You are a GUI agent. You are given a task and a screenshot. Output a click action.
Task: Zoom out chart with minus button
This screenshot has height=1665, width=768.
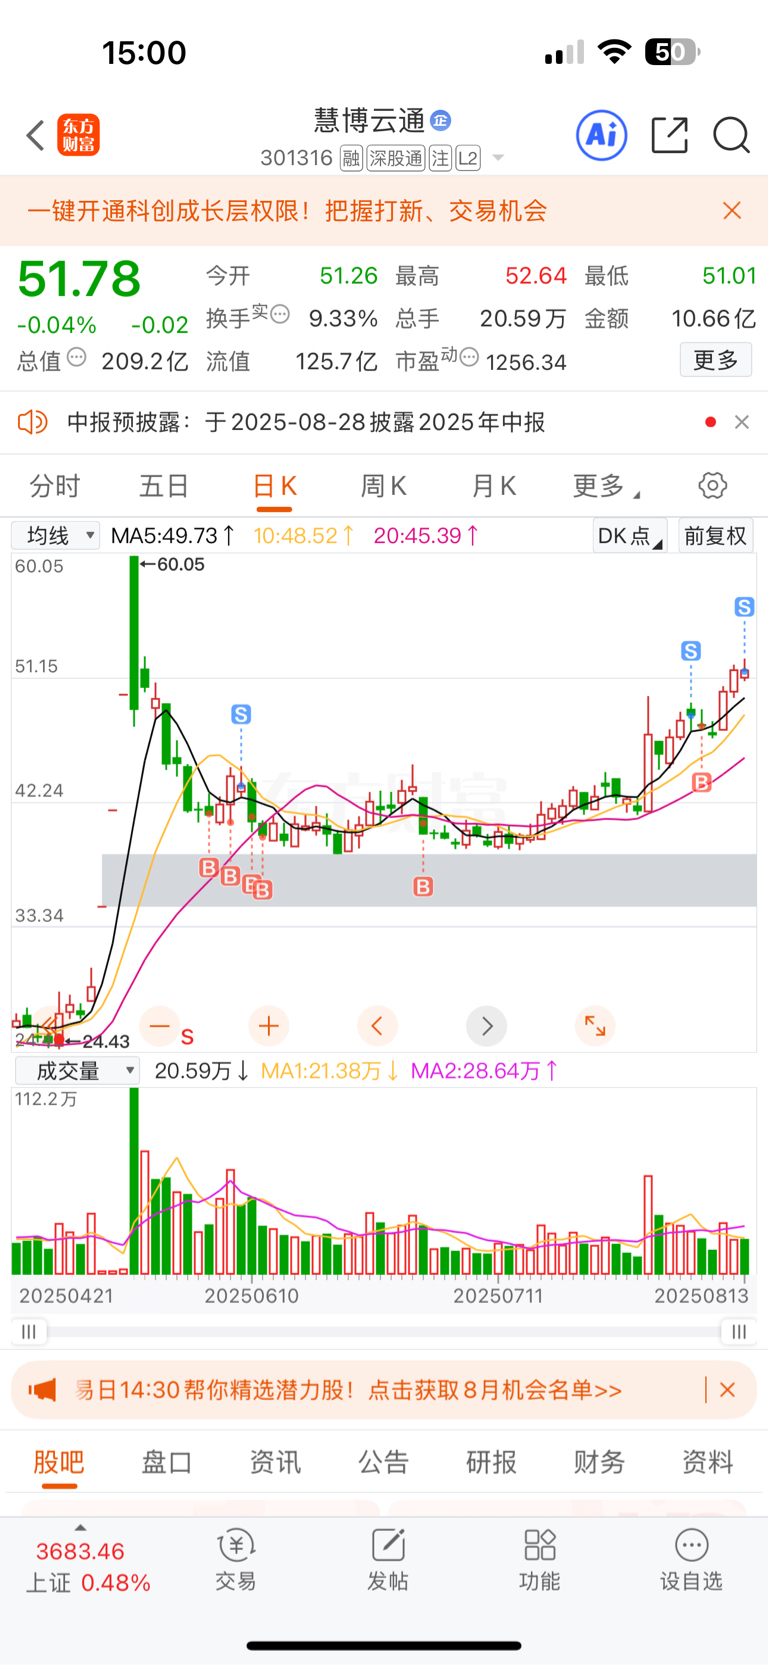159,1026
